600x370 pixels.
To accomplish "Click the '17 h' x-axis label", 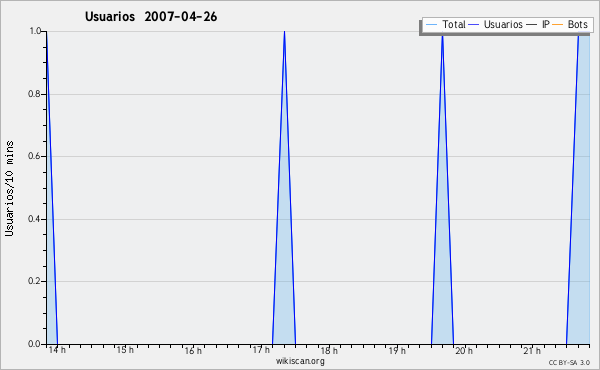I will [261, 350].
